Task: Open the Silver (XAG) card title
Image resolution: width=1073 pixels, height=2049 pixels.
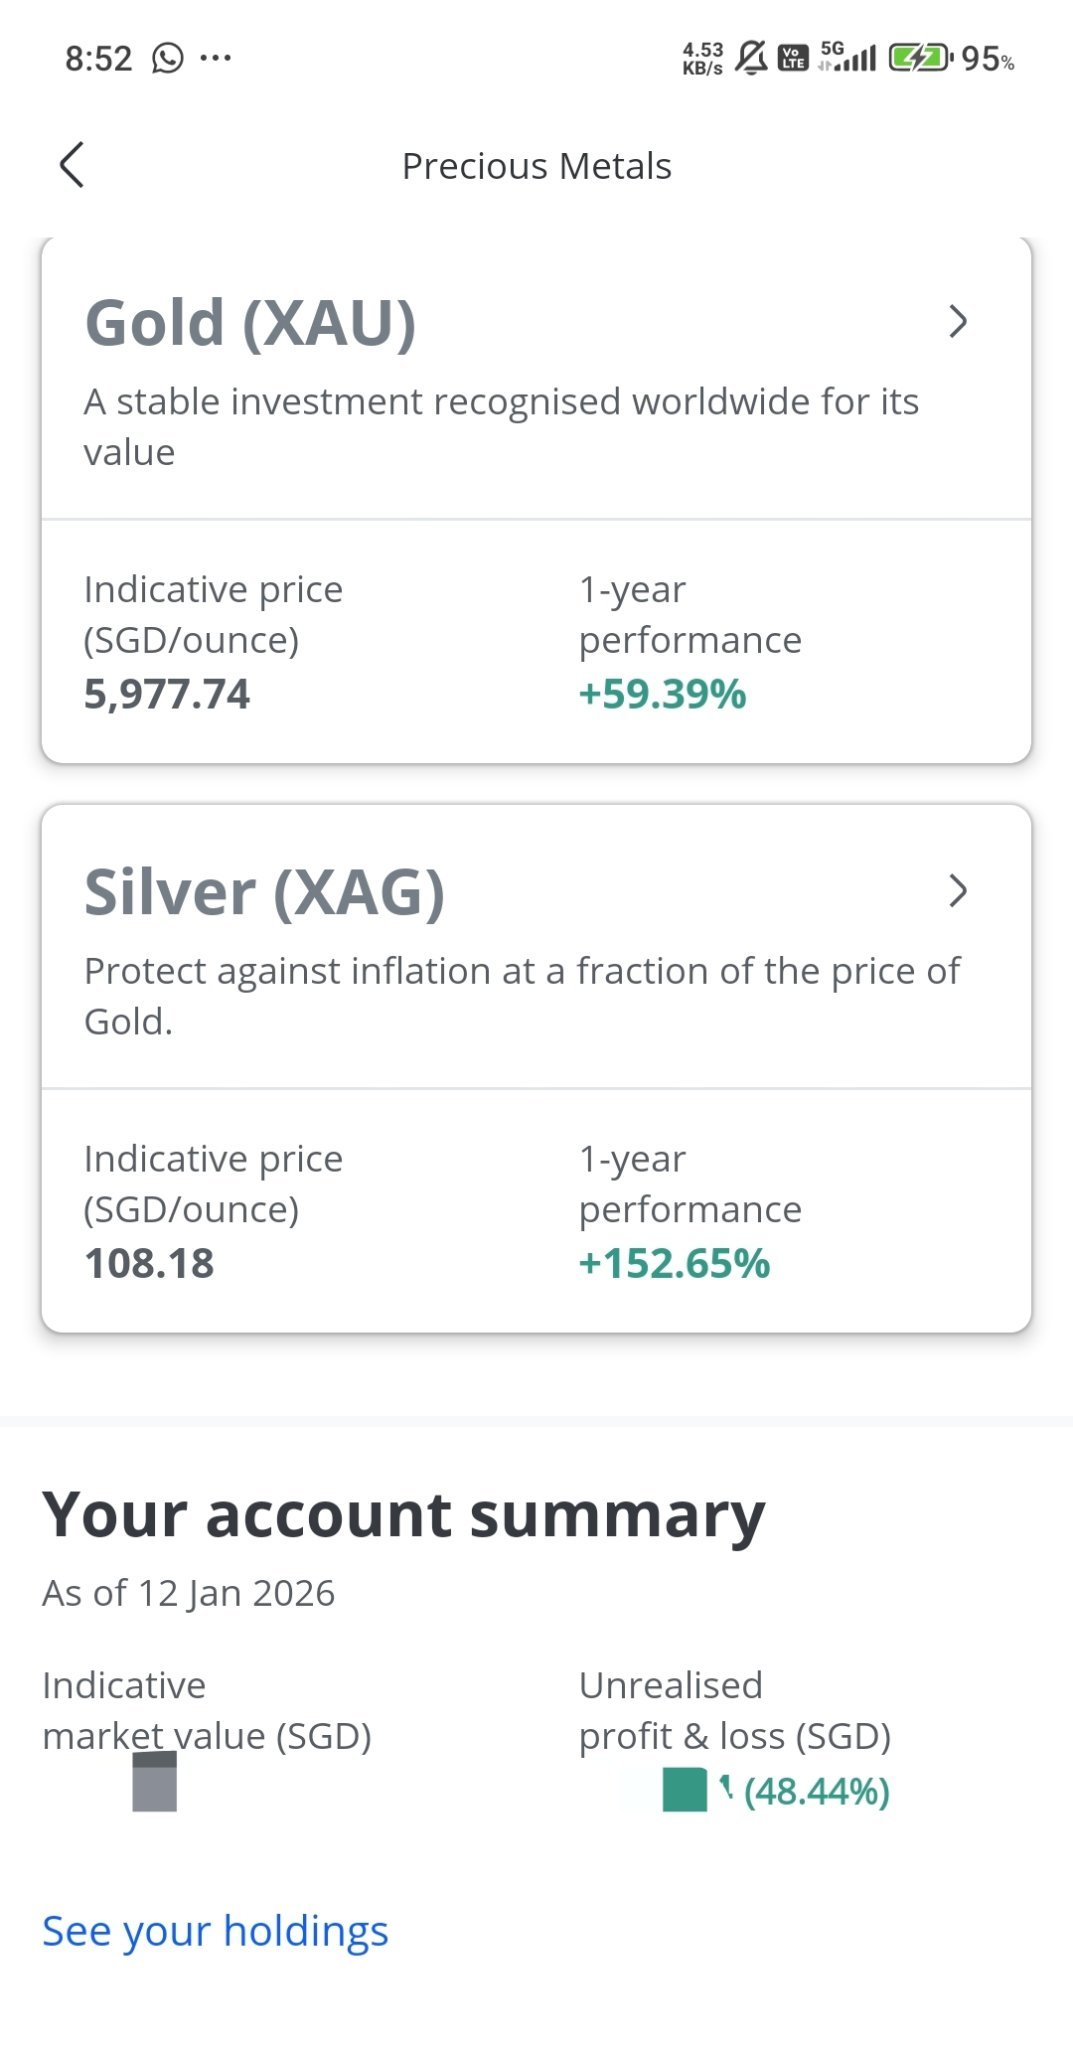Action: 264,892
